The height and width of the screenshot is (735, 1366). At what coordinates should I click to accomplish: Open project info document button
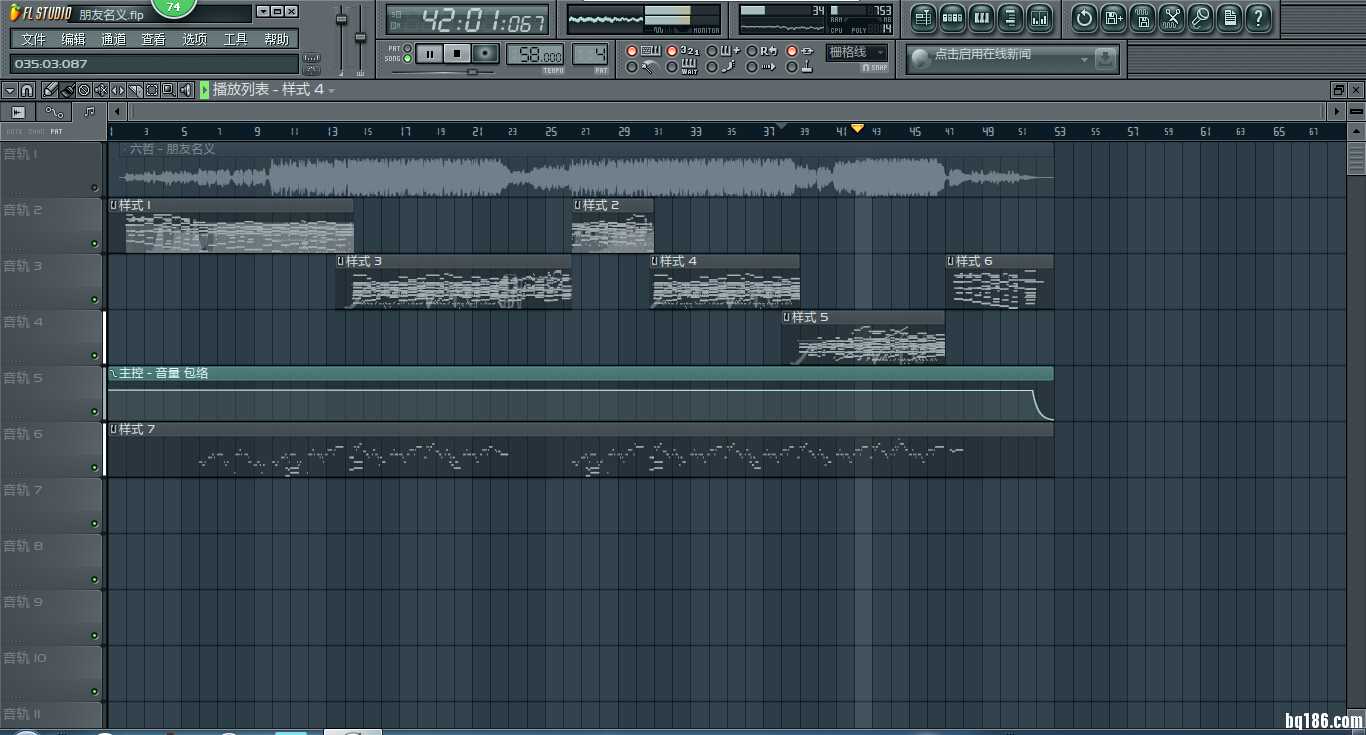[x=1229, y=17]
